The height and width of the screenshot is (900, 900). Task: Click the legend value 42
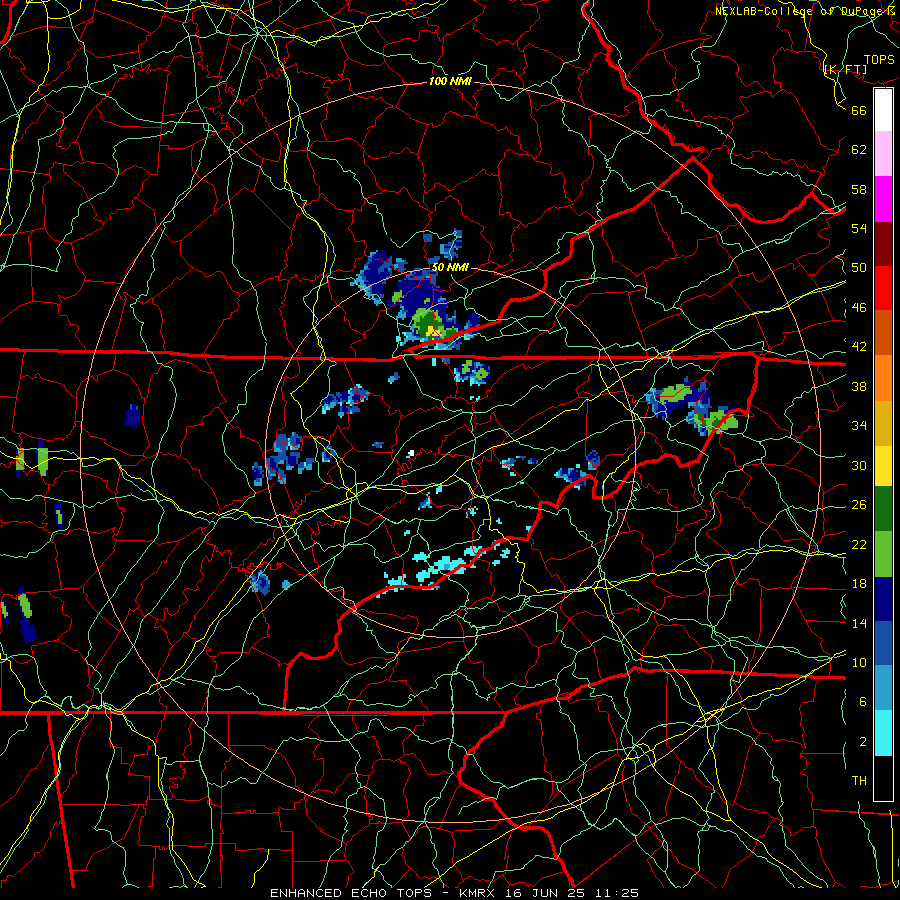(859, 346)
